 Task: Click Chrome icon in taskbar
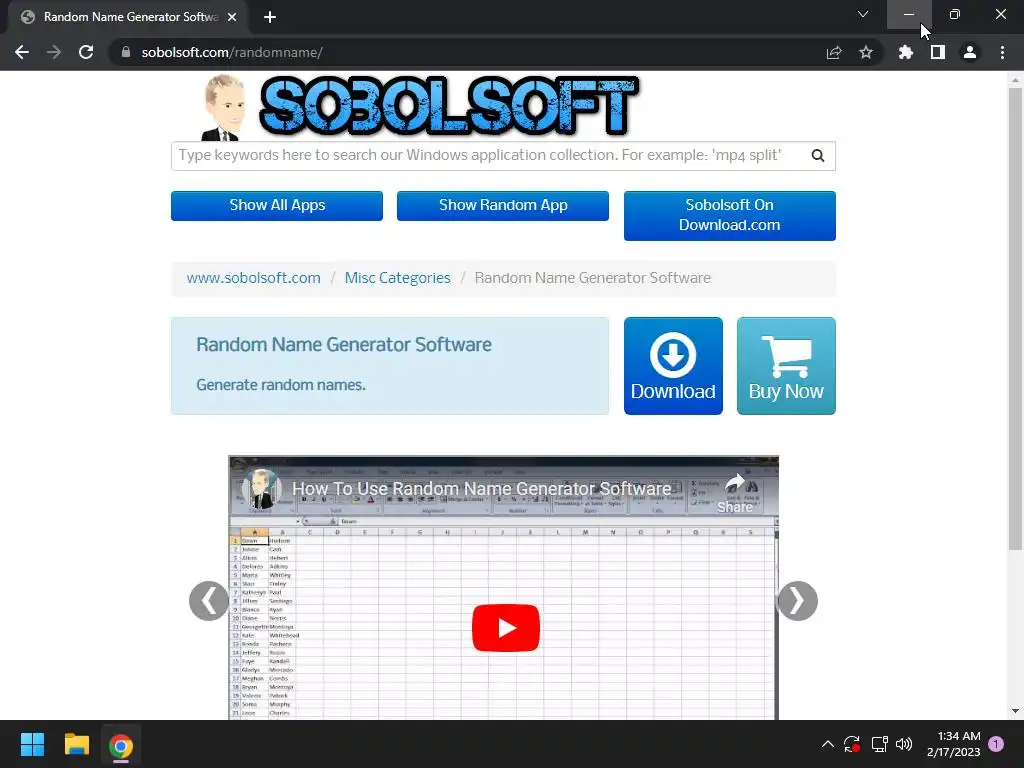click(120, 745)
